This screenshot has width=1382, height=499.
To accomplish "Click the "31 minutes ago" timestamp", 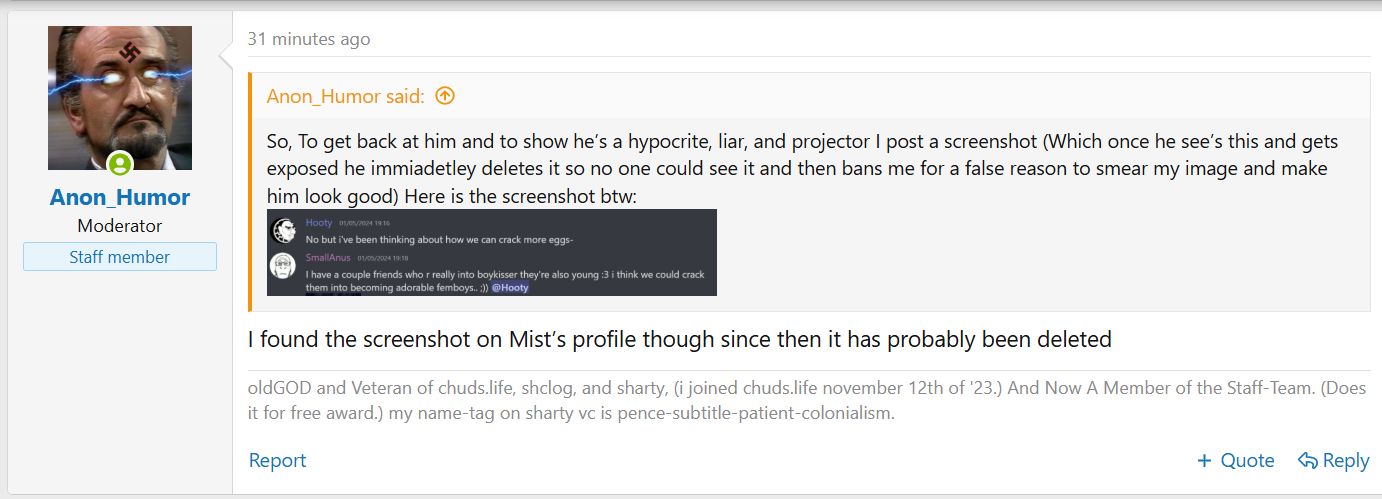I will [309, 39].
